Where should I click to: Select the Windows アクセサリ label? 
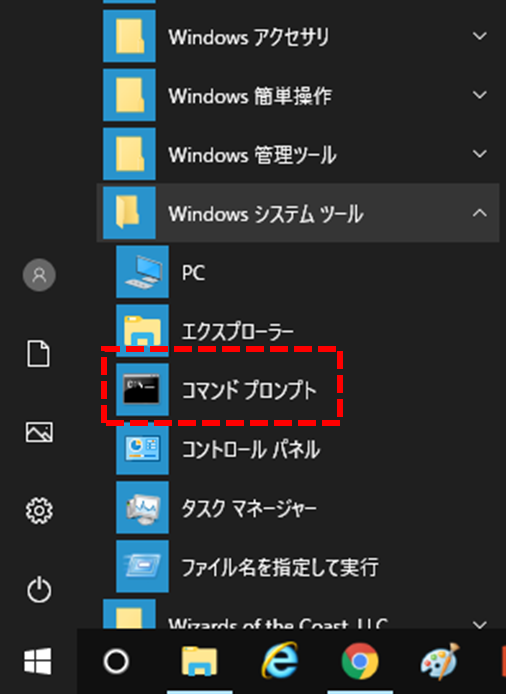pyautogui.click(x=249, y=37)
